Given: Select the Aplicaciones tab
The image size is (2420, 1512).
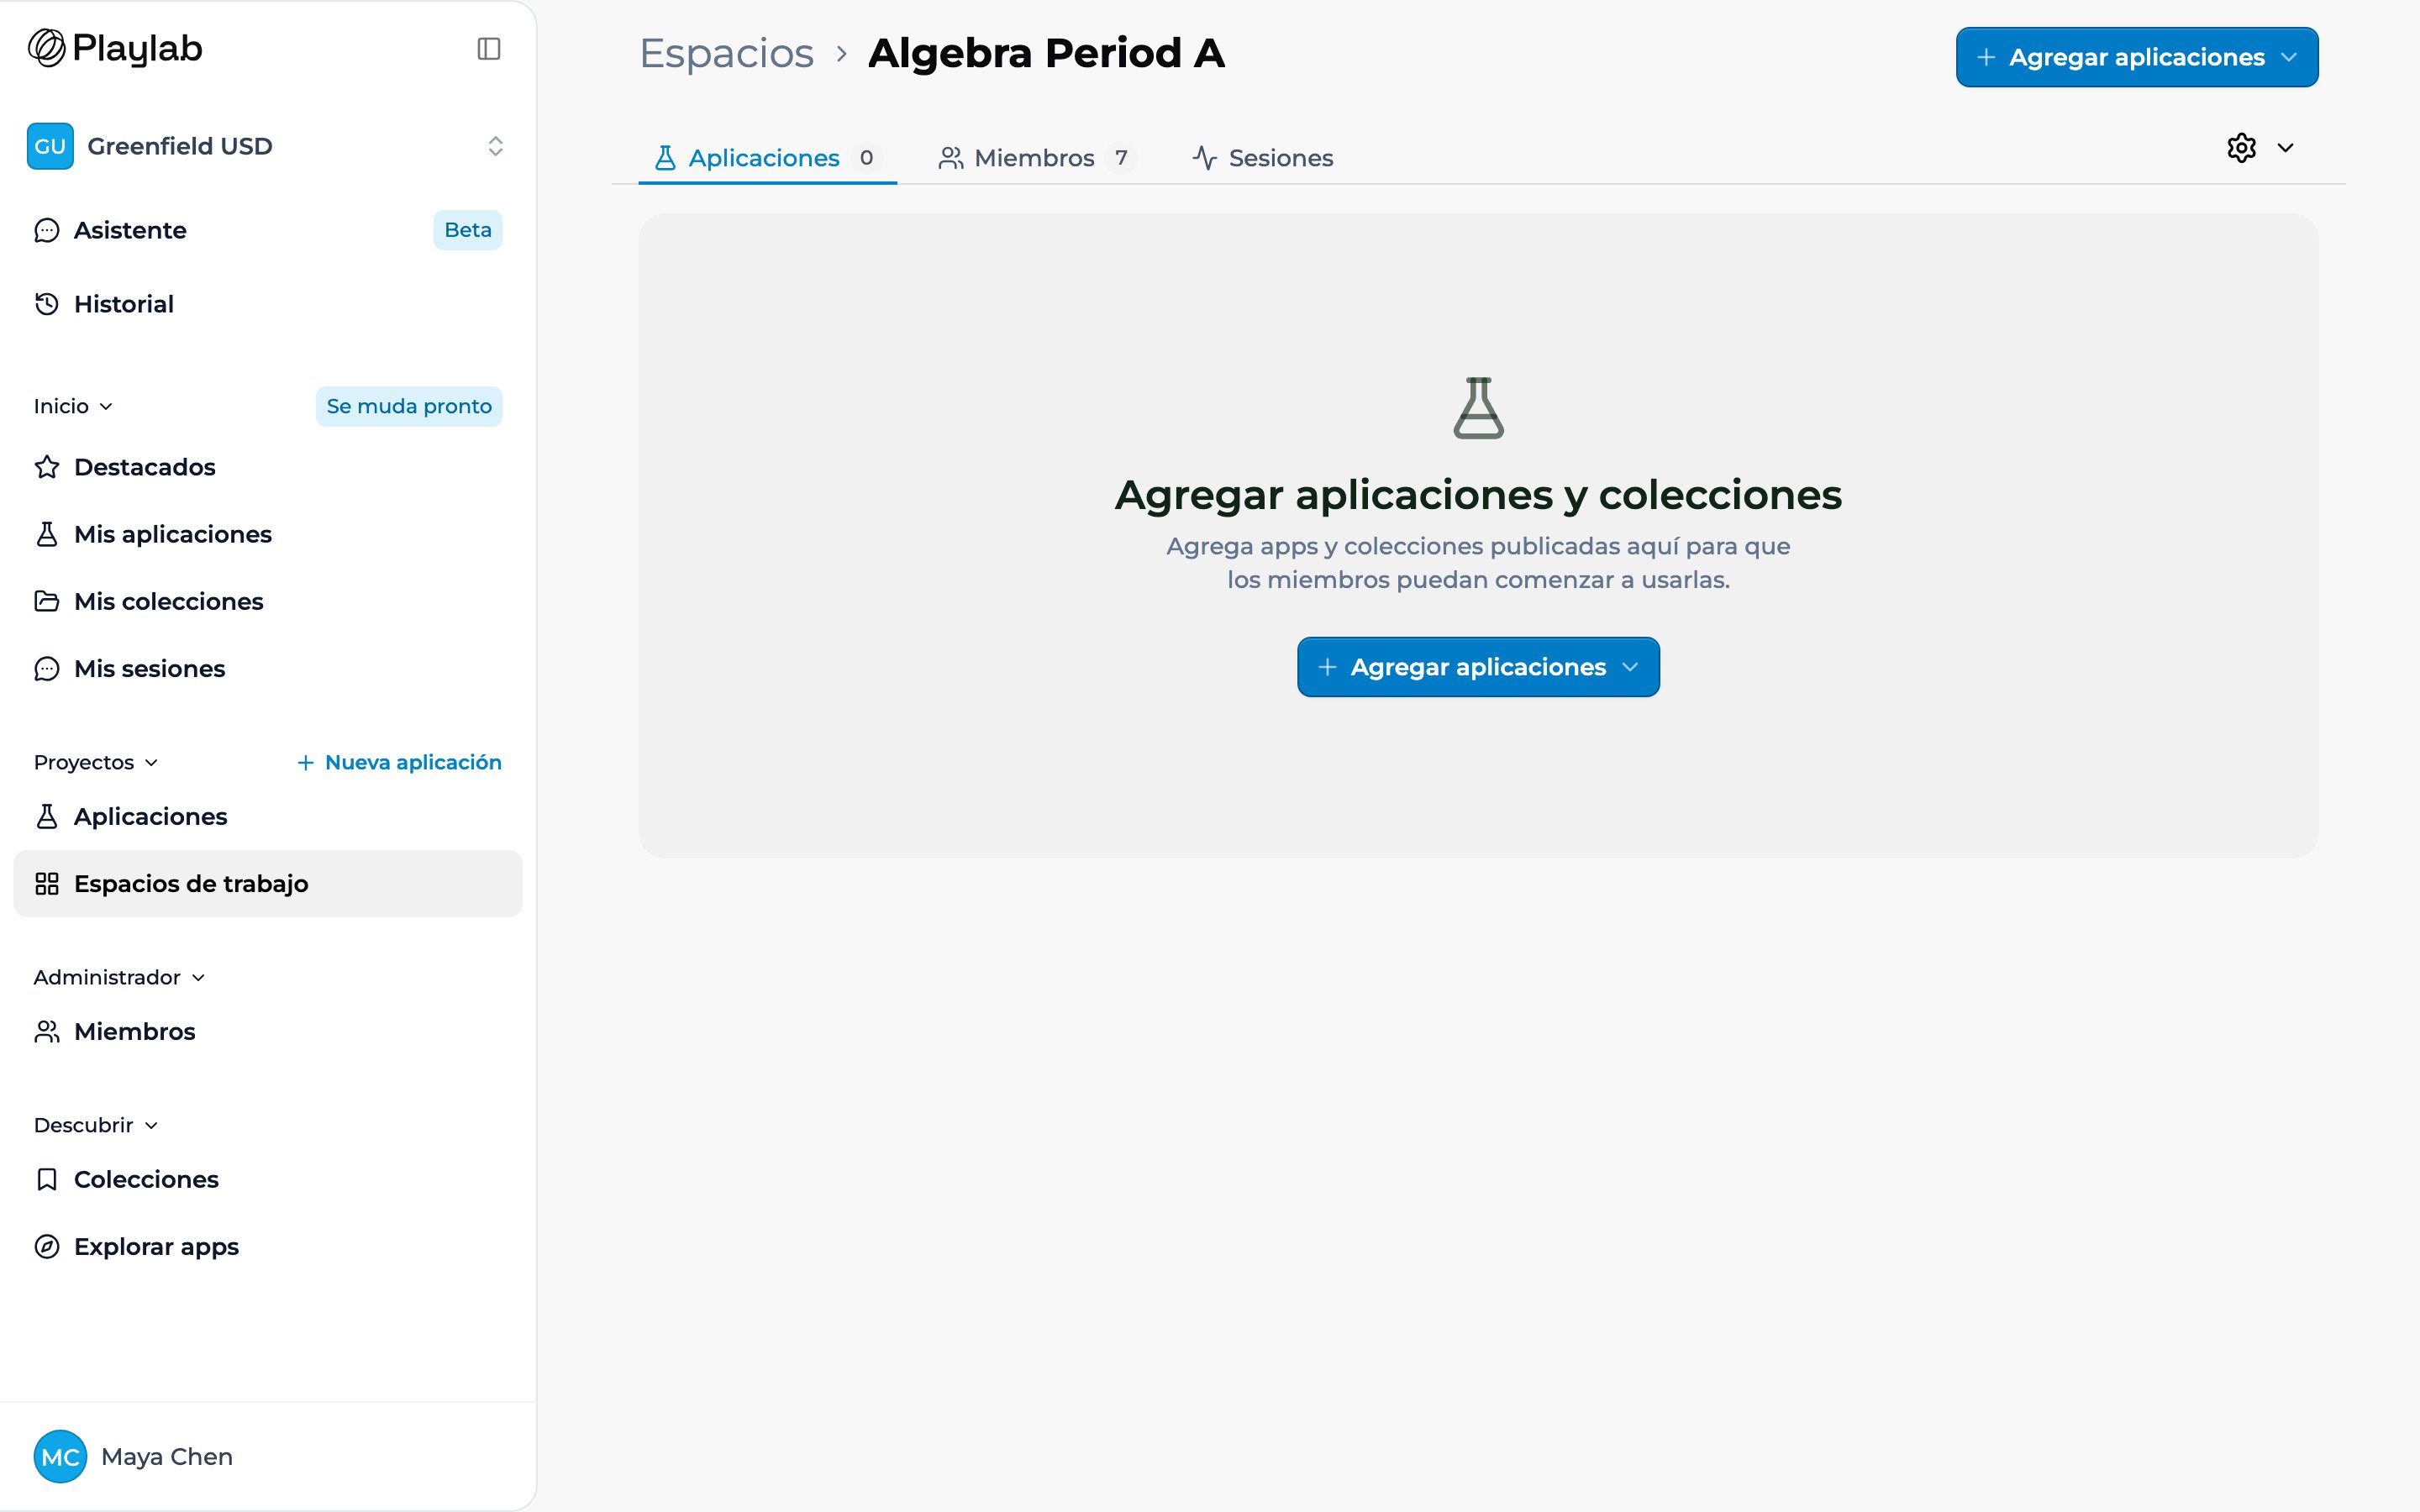Looking at the screenshot, I should point(767,158).
